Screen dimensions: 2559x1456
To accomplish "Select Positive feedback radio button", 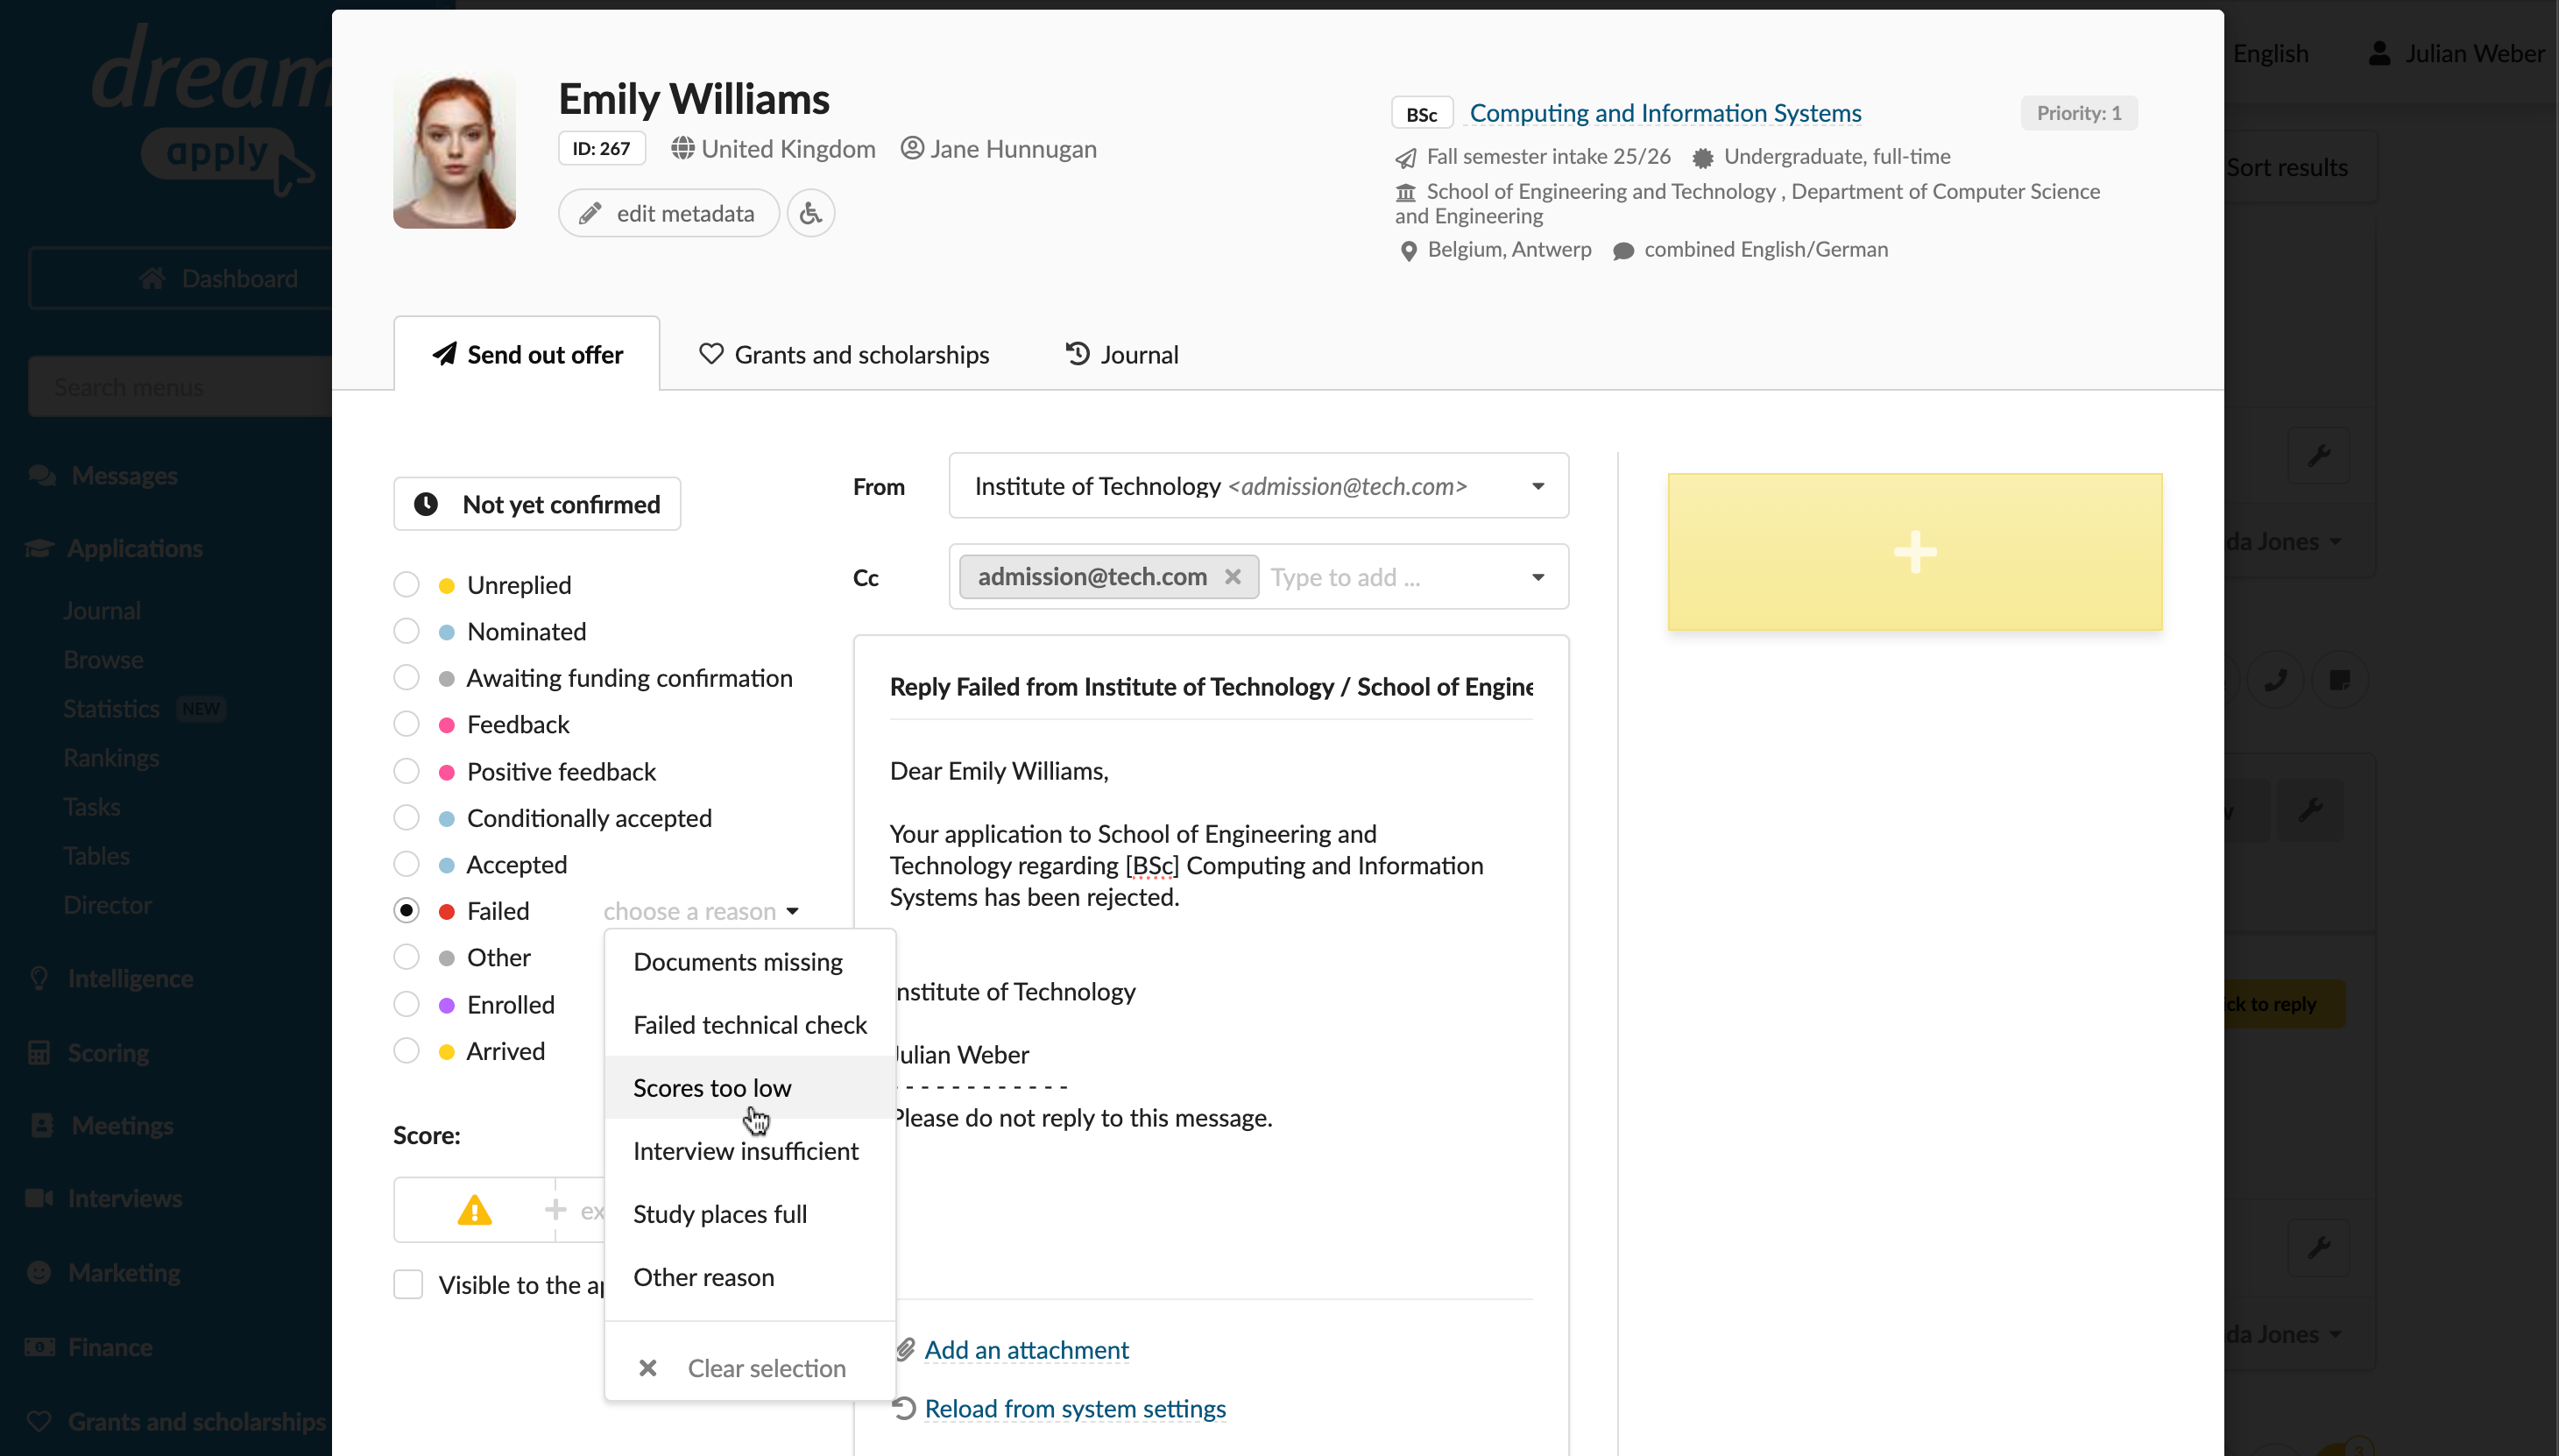I will click(x=406, y=771).
